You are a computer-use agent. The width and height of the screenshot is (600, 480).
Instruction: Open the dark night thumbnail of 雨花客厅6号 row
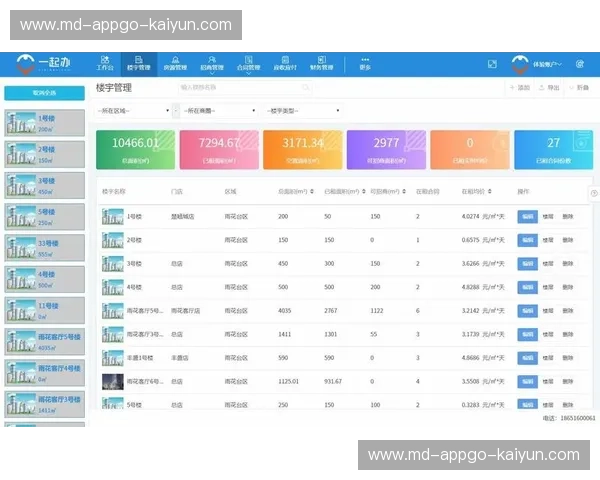click(113, 382)
